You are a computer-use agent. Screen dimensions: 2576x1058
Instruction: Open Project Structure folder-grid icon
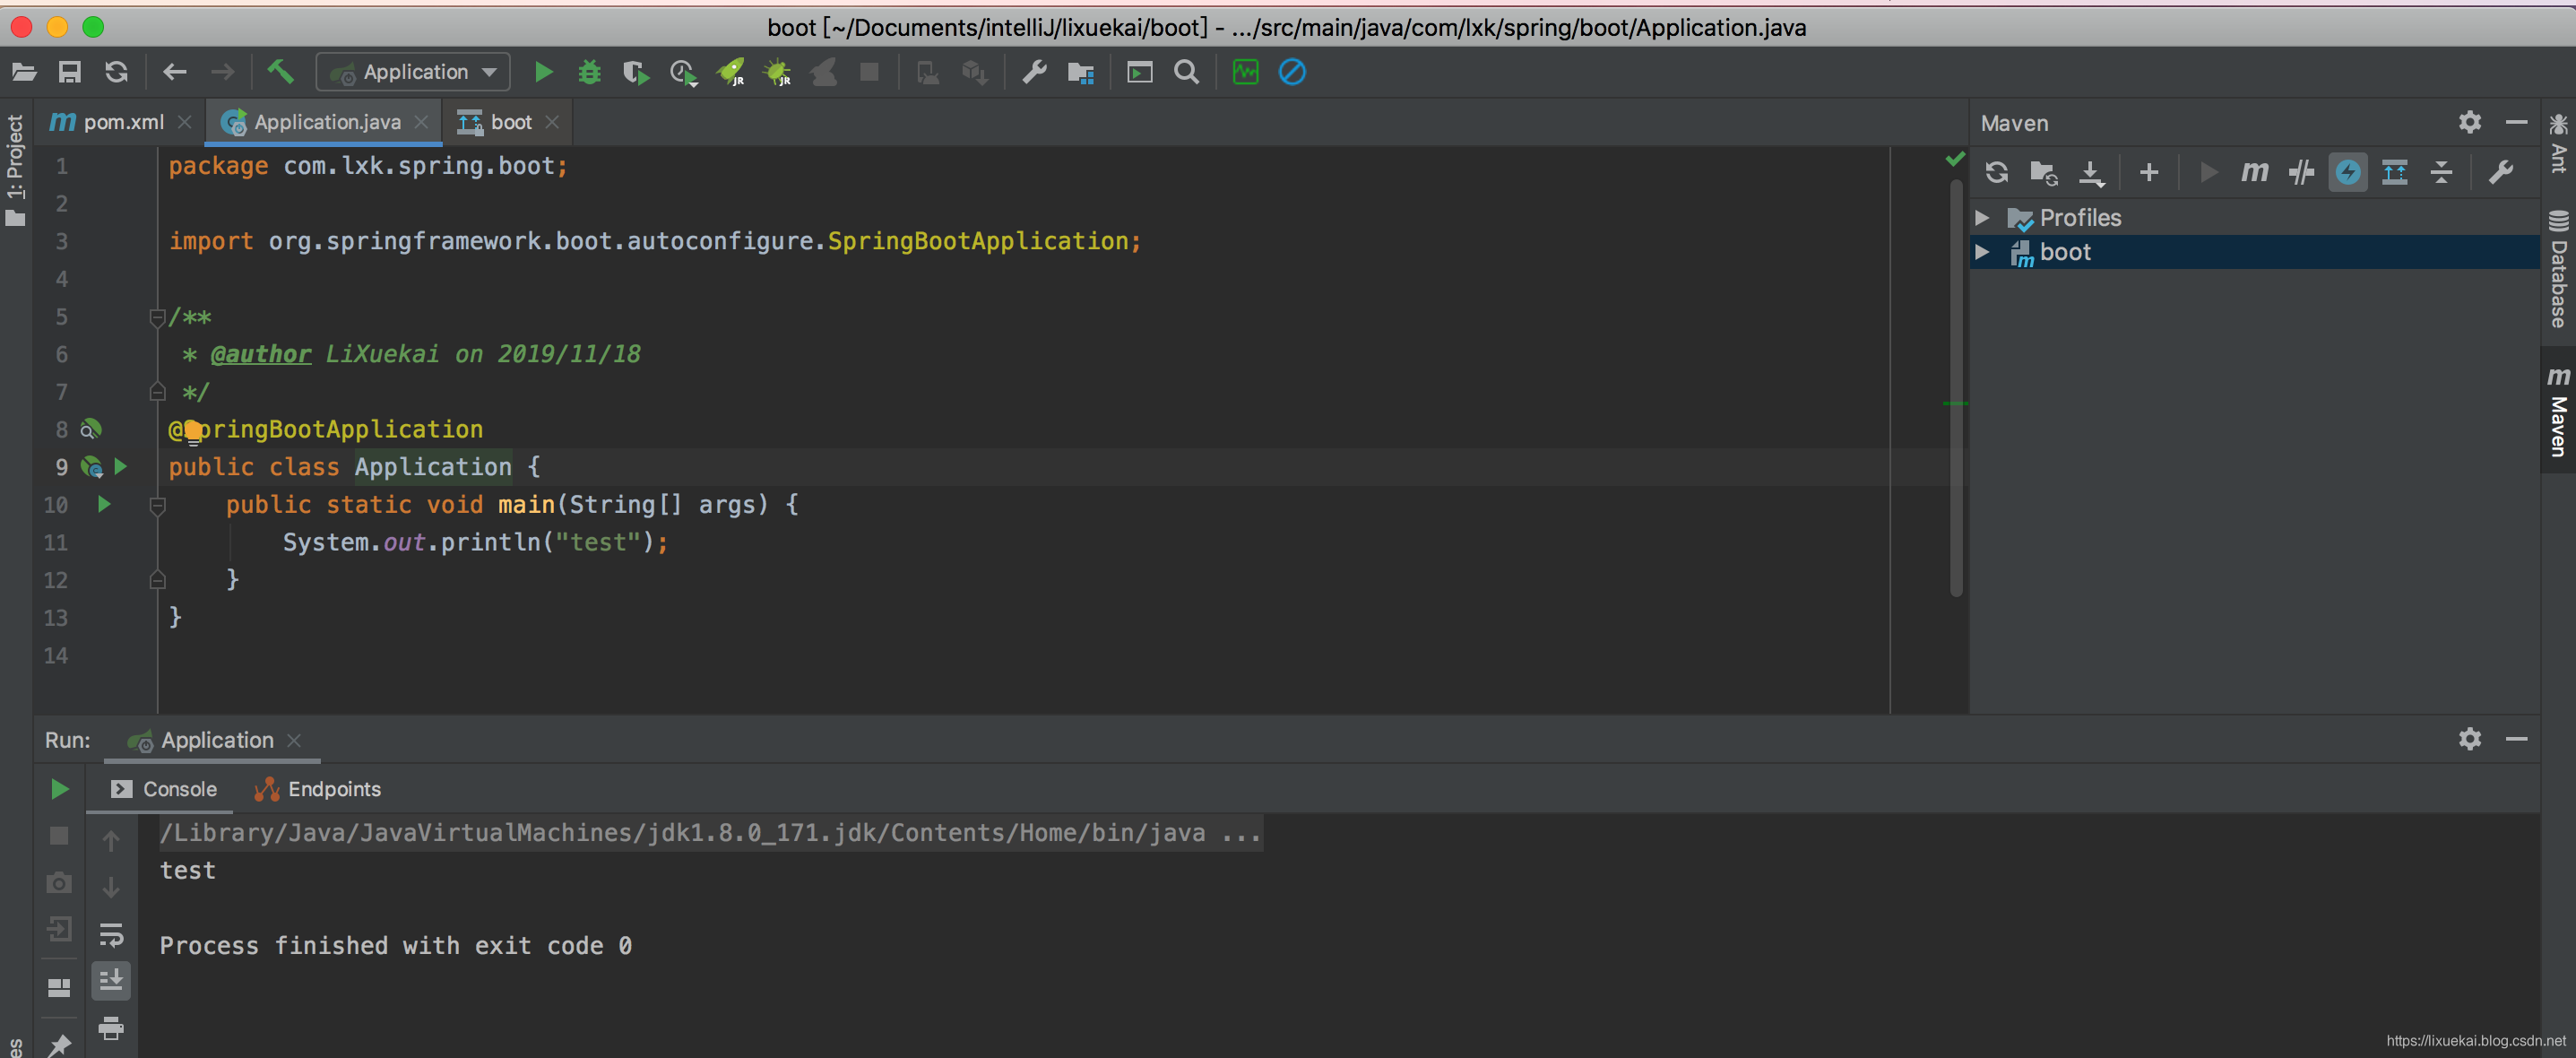(1081, 72)
